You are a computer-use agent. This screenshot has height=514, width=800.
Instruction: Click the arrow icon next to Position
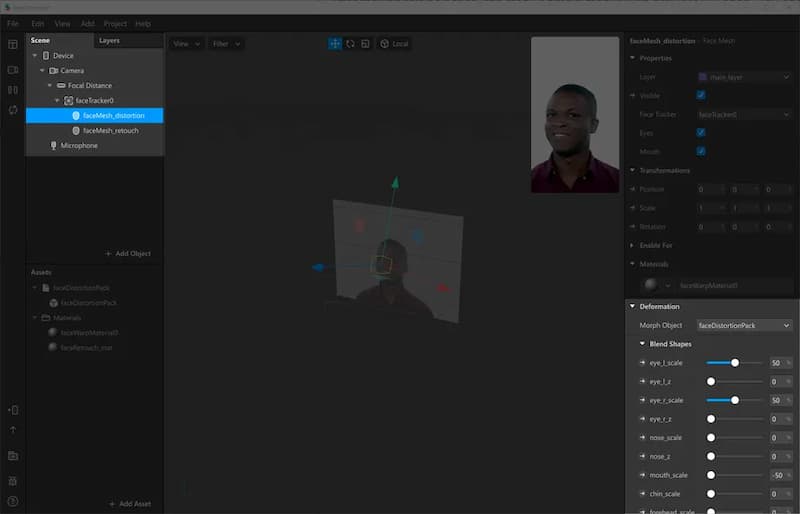[633, 189]
